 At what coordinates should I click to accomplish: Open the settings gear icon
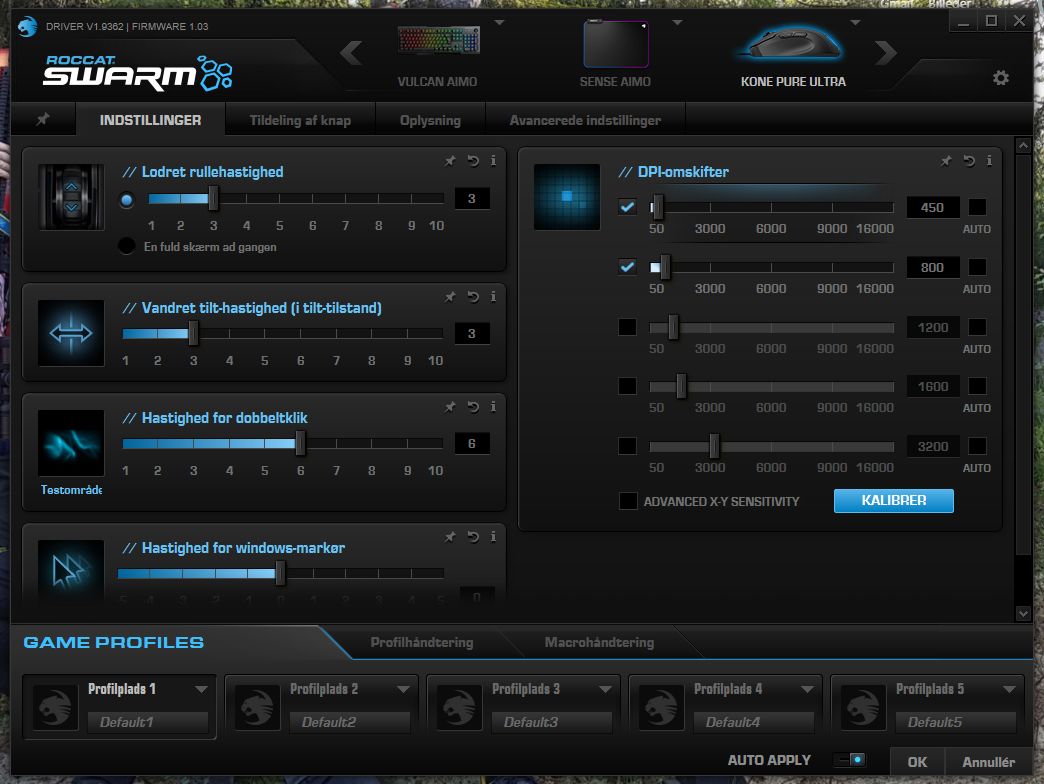1000,78
